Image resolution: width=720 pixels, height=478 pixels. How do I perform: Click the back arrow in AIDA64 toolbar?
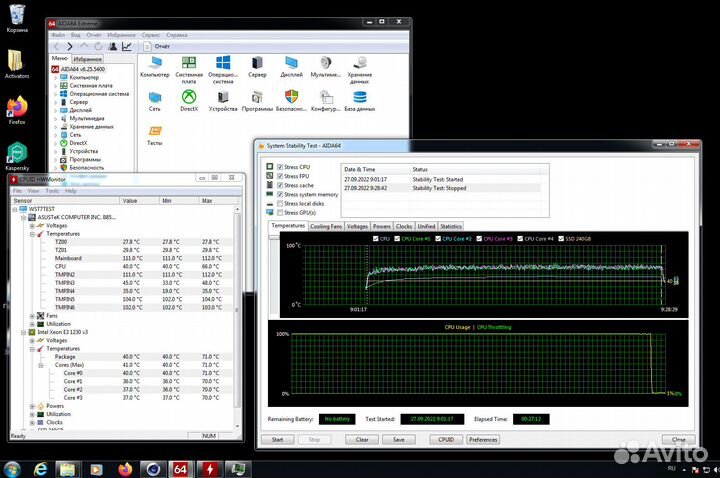pos(56,46)
